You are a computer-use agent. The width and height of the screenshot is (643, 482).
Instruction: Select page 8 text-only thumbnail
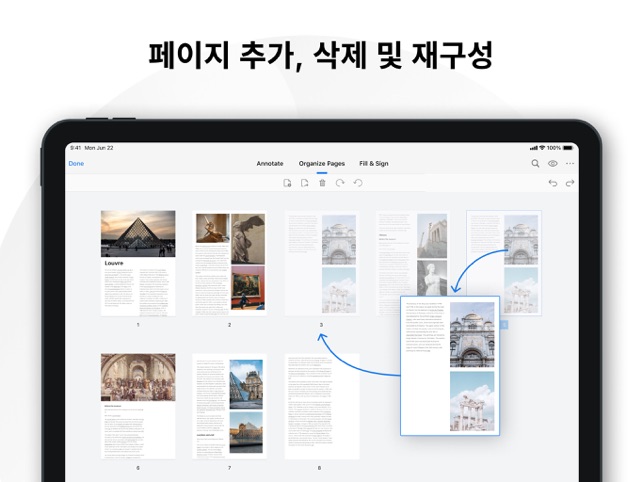coord(322,406)
